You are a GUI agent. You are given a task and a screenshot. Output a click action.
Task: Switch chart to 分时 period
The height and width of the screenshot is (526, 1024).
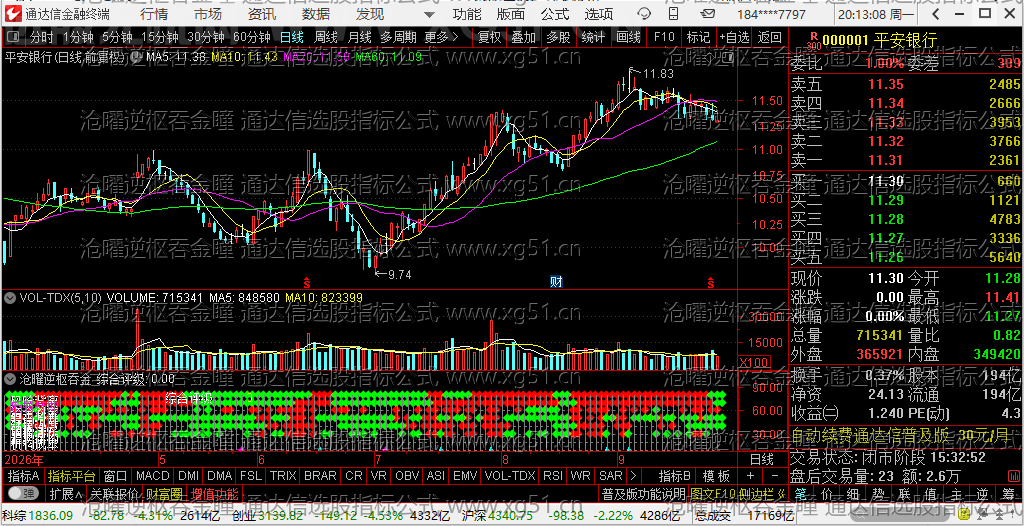pyautogui.click(x=42, y=37)
